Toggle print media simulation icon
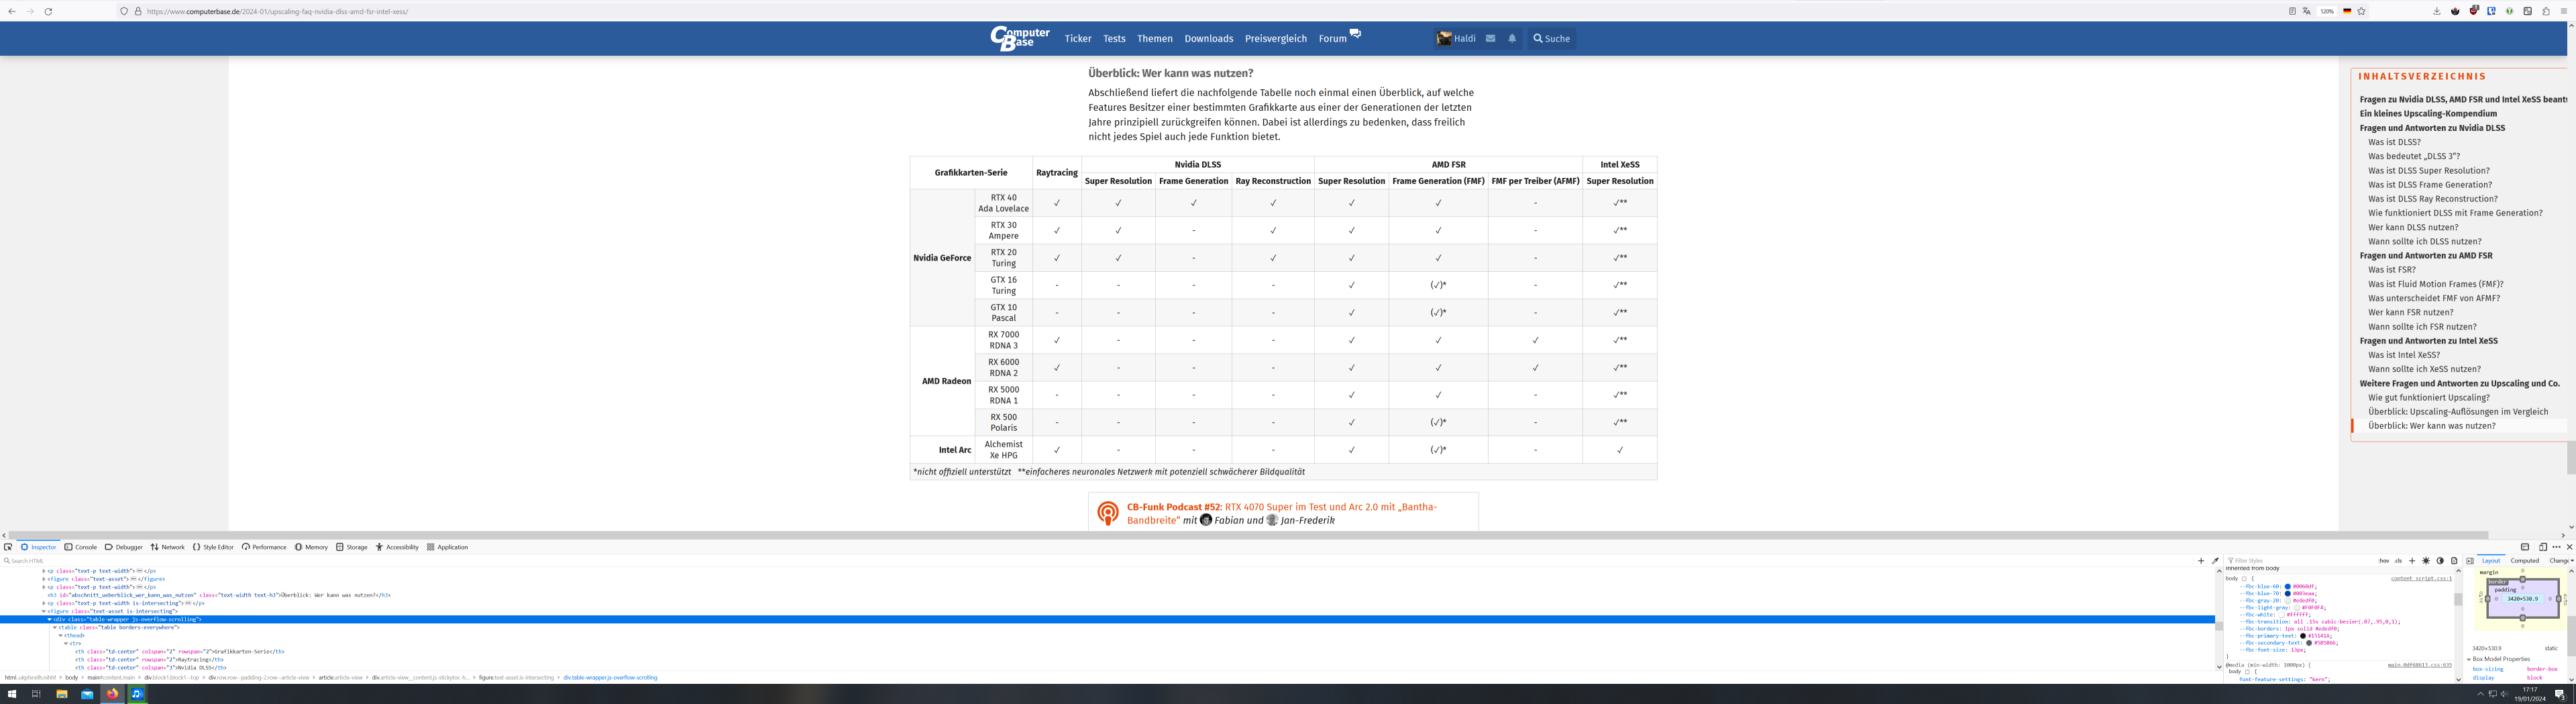Viewport: 2576px width, 704px height. click(x=2454, y=561)
